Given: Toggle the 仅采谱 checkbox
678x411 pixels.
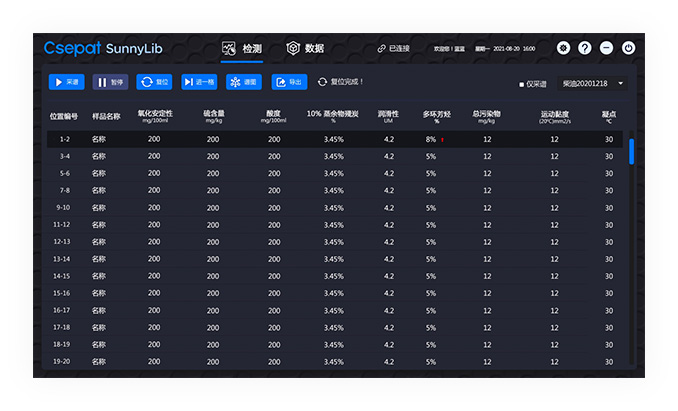Looking at the screenshot, I should [521, 83].
